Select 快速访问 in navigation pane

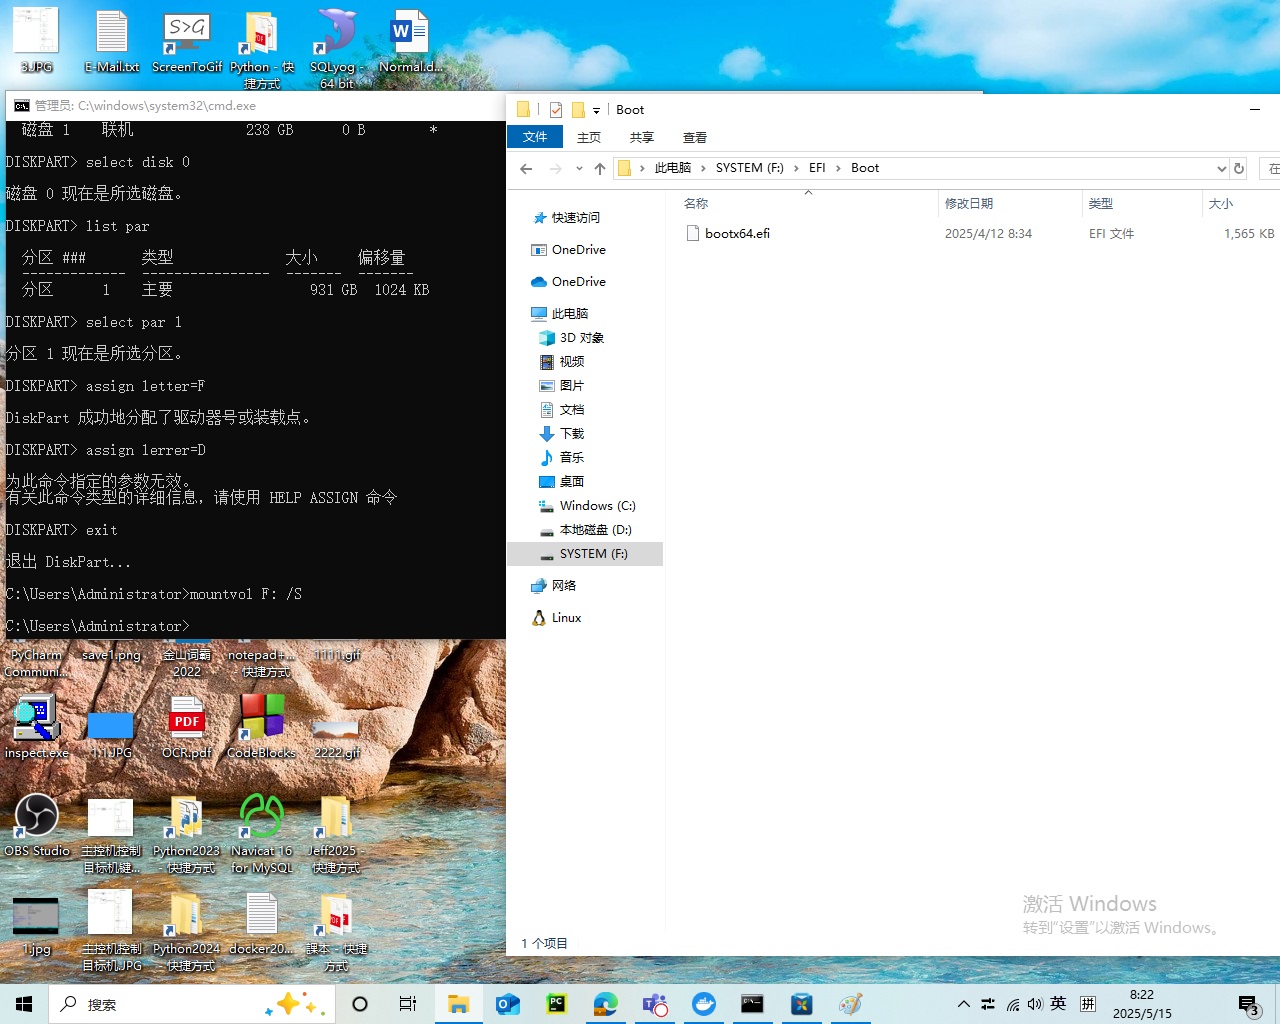(575, 217)
